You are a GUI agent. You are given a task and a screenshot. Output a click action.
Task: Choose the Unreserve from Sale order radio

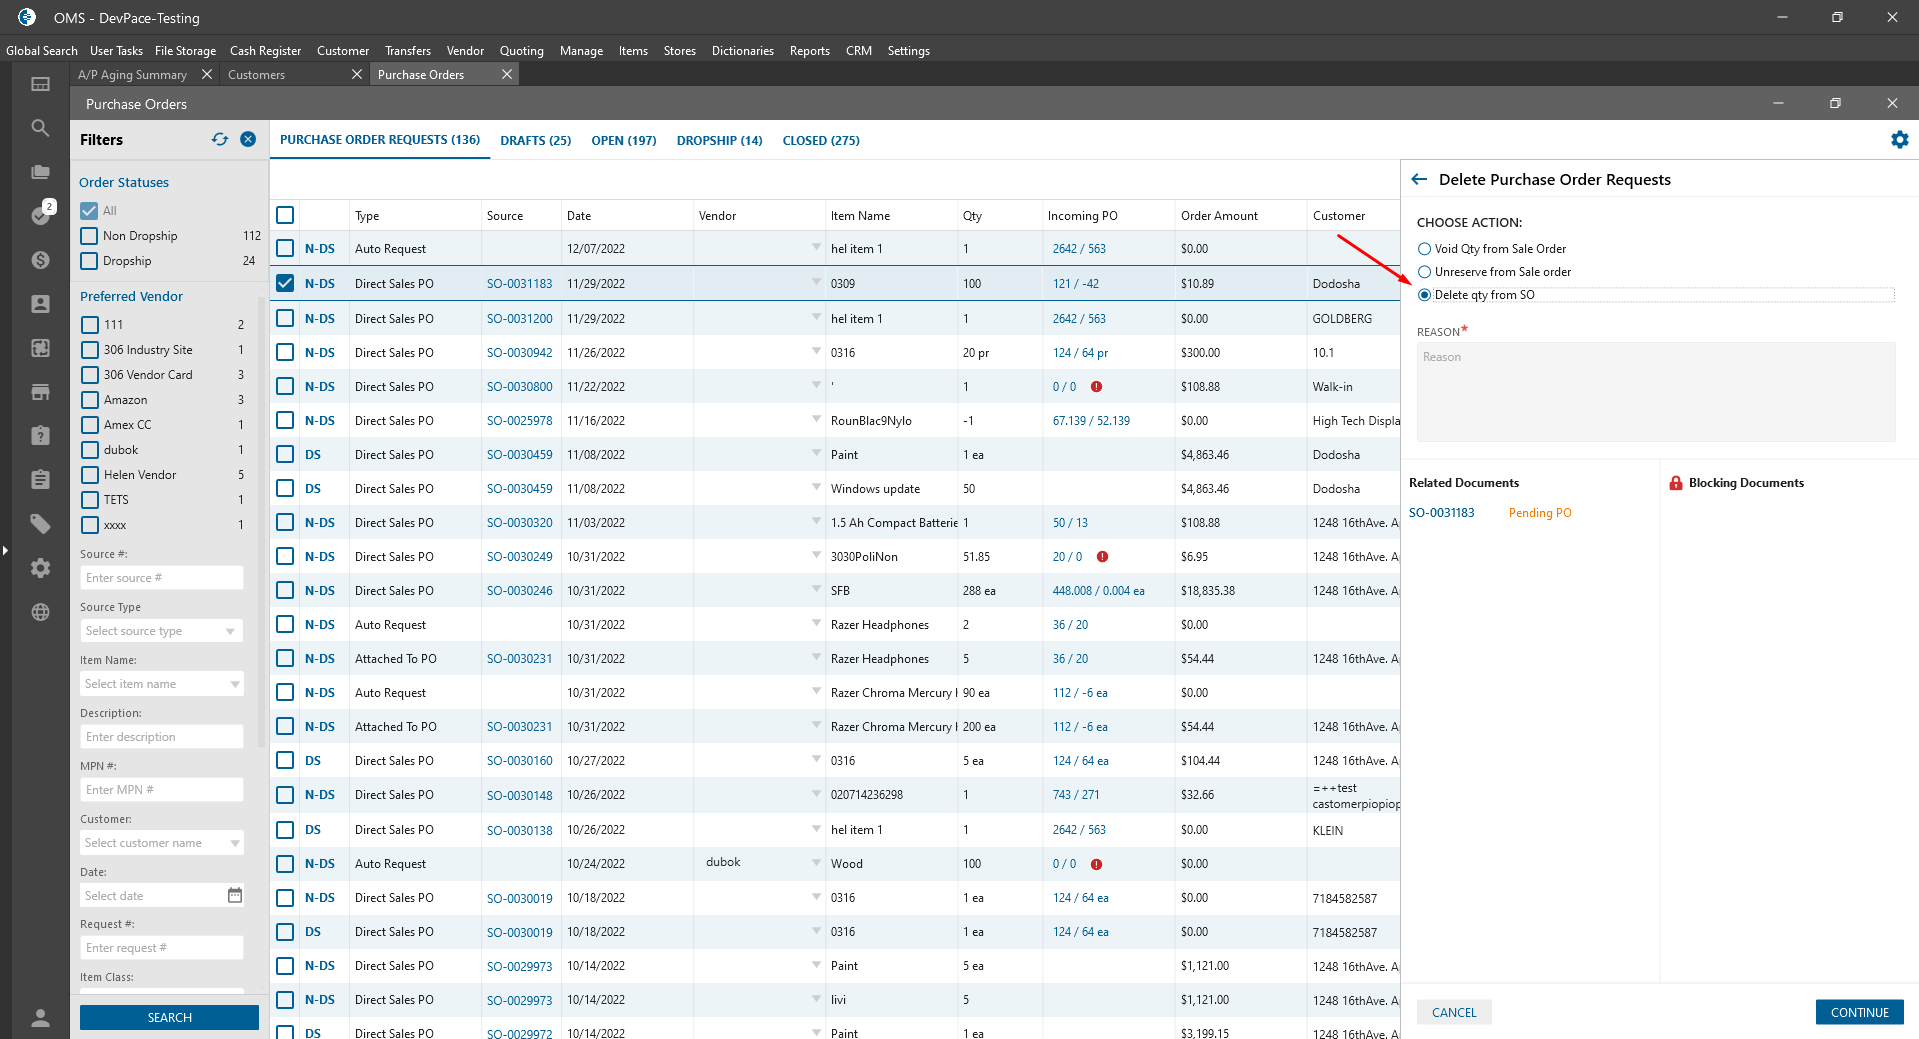pos(1424,272)
